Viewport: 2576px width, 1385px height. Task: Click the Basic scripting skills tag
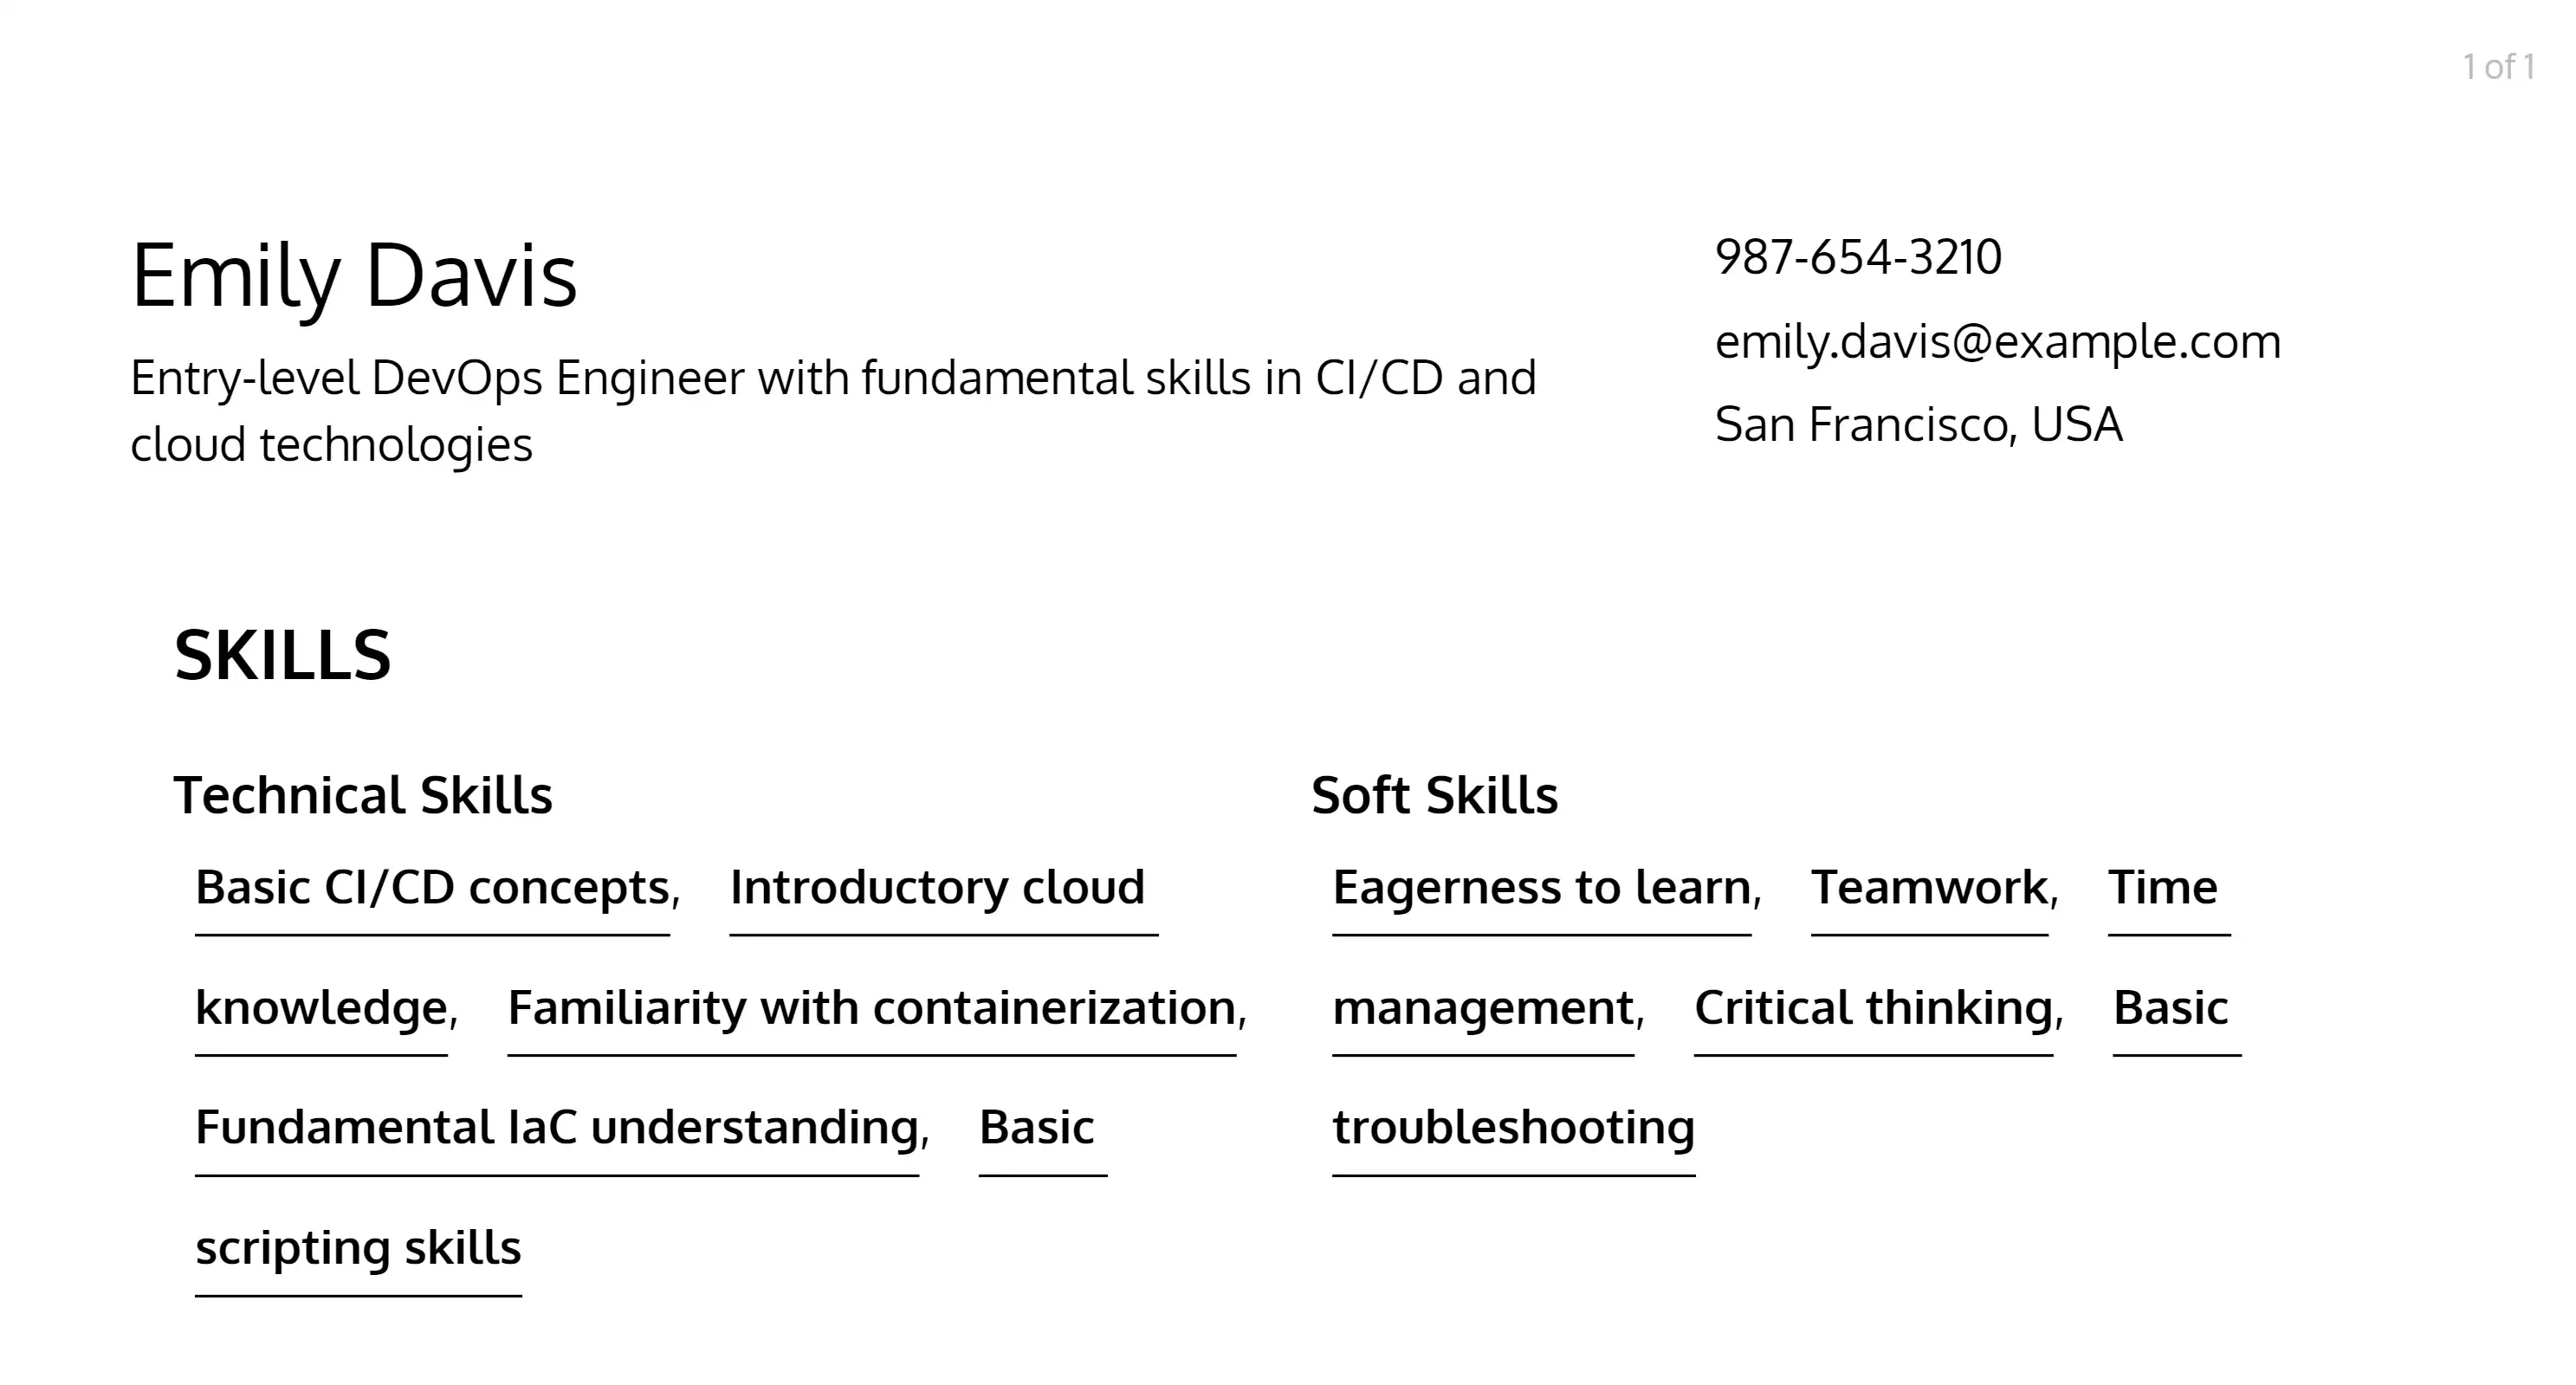[356, 1246]
